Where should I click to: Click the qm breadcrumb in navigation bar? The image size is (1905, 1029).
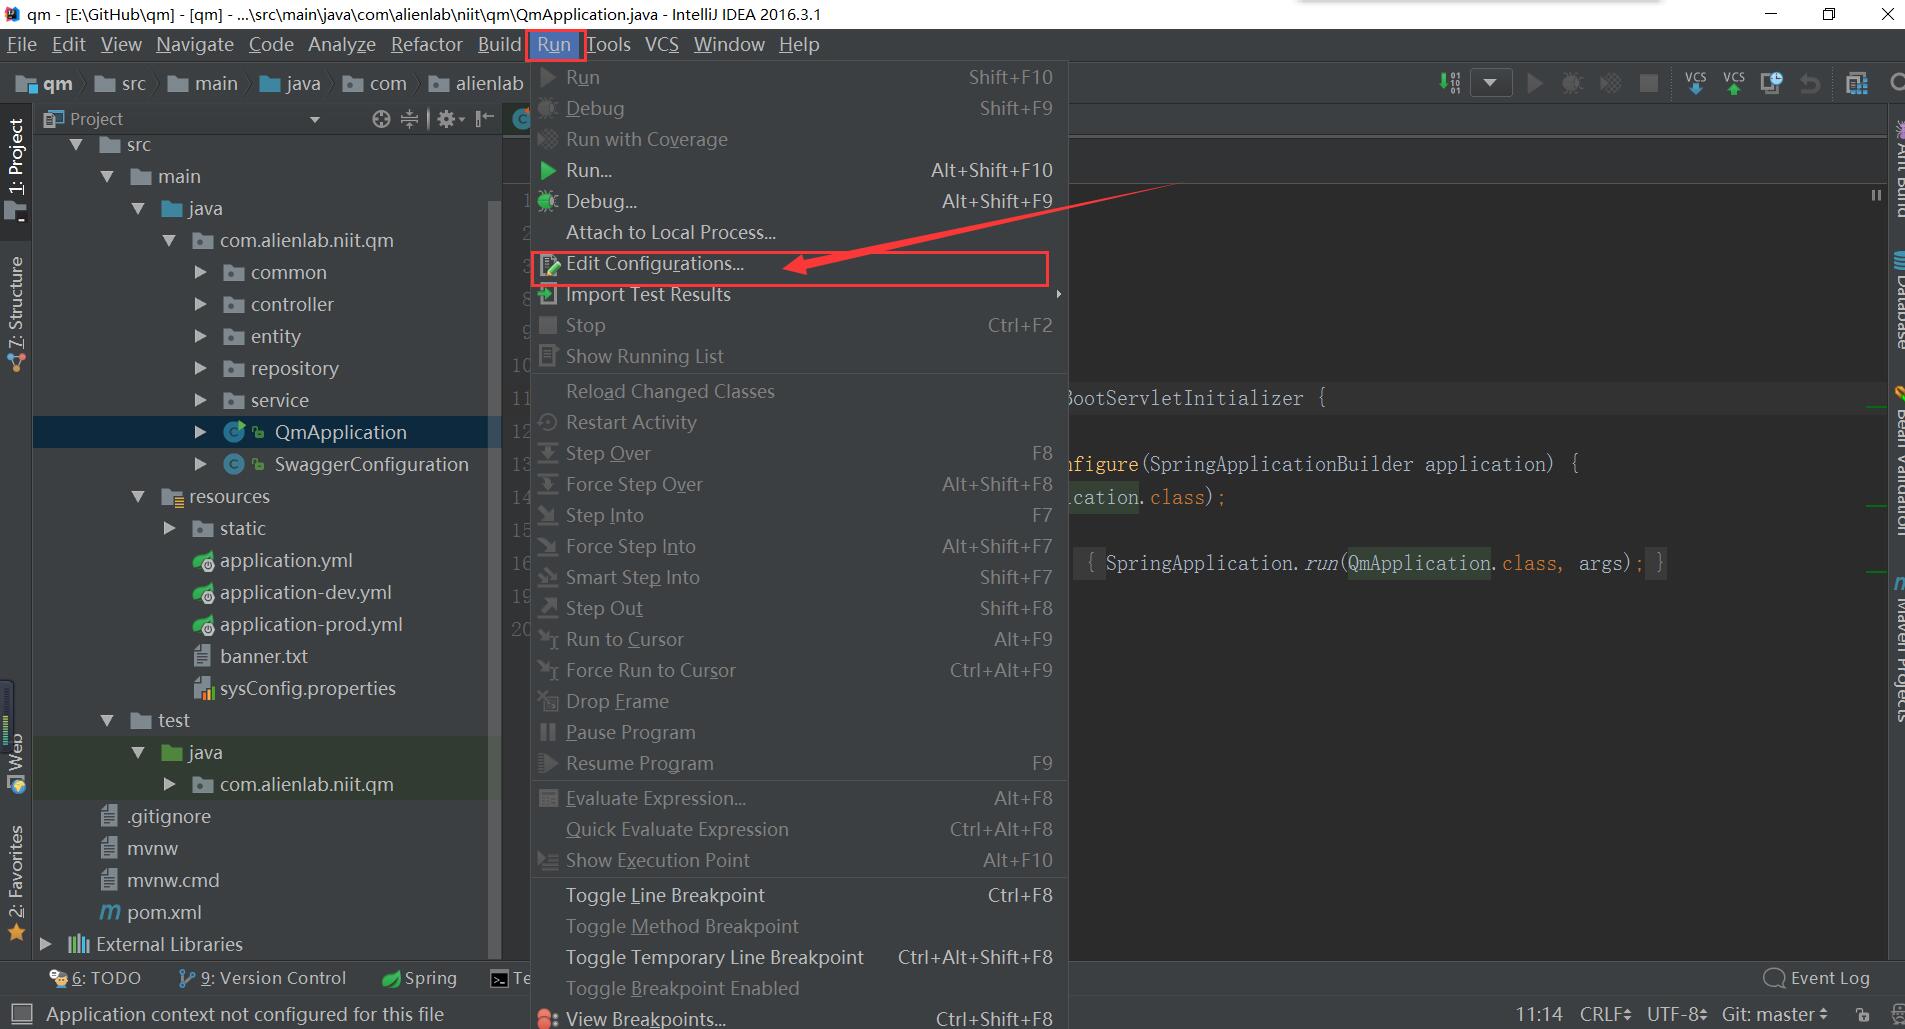click(46, 84)
